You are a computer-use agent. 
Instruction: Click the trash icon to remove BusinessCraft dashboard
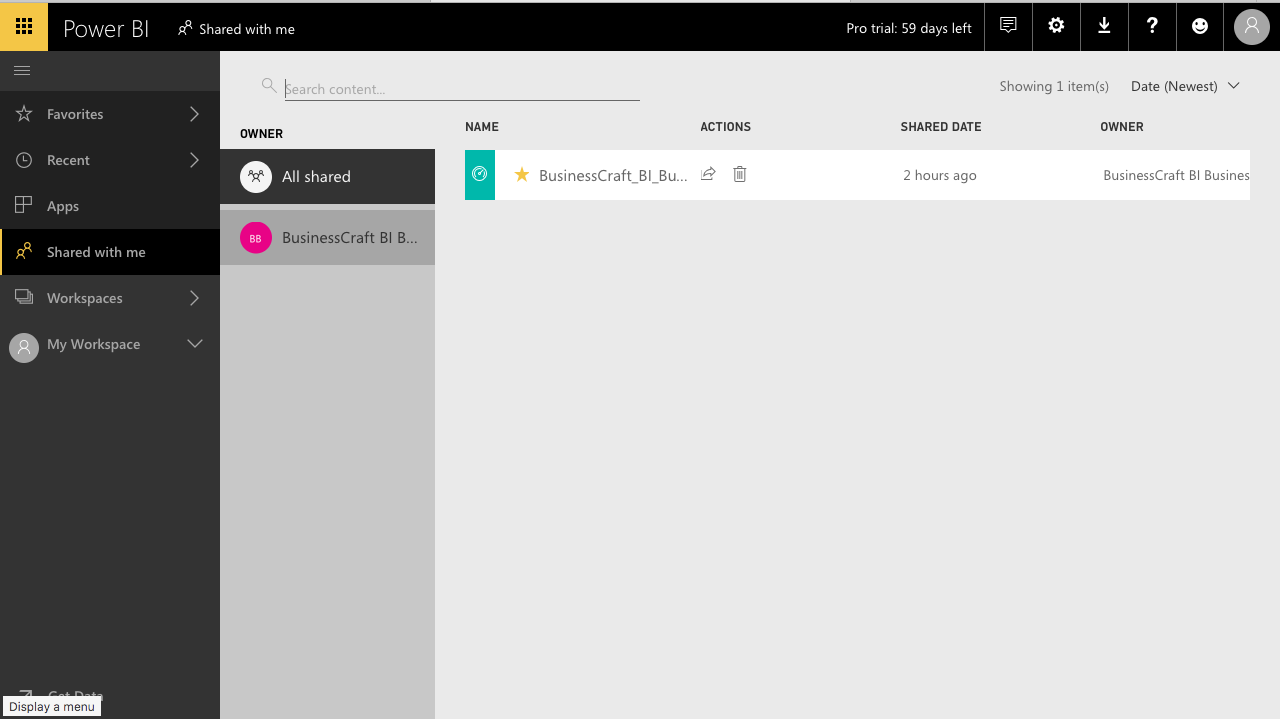[740, 174]
